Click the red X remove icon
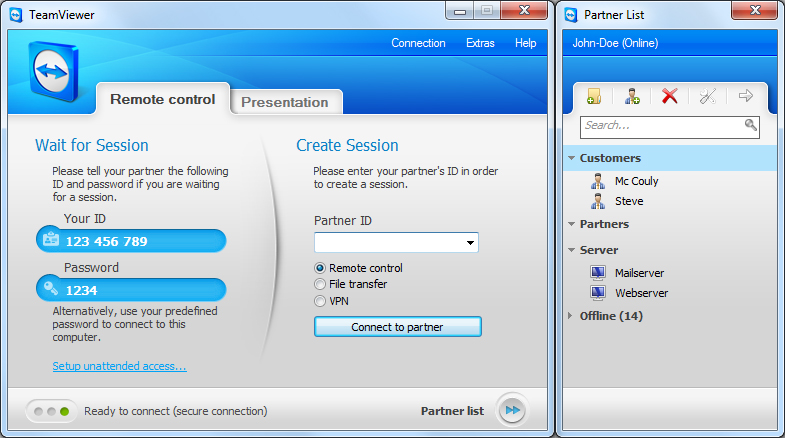 [669, 96]
